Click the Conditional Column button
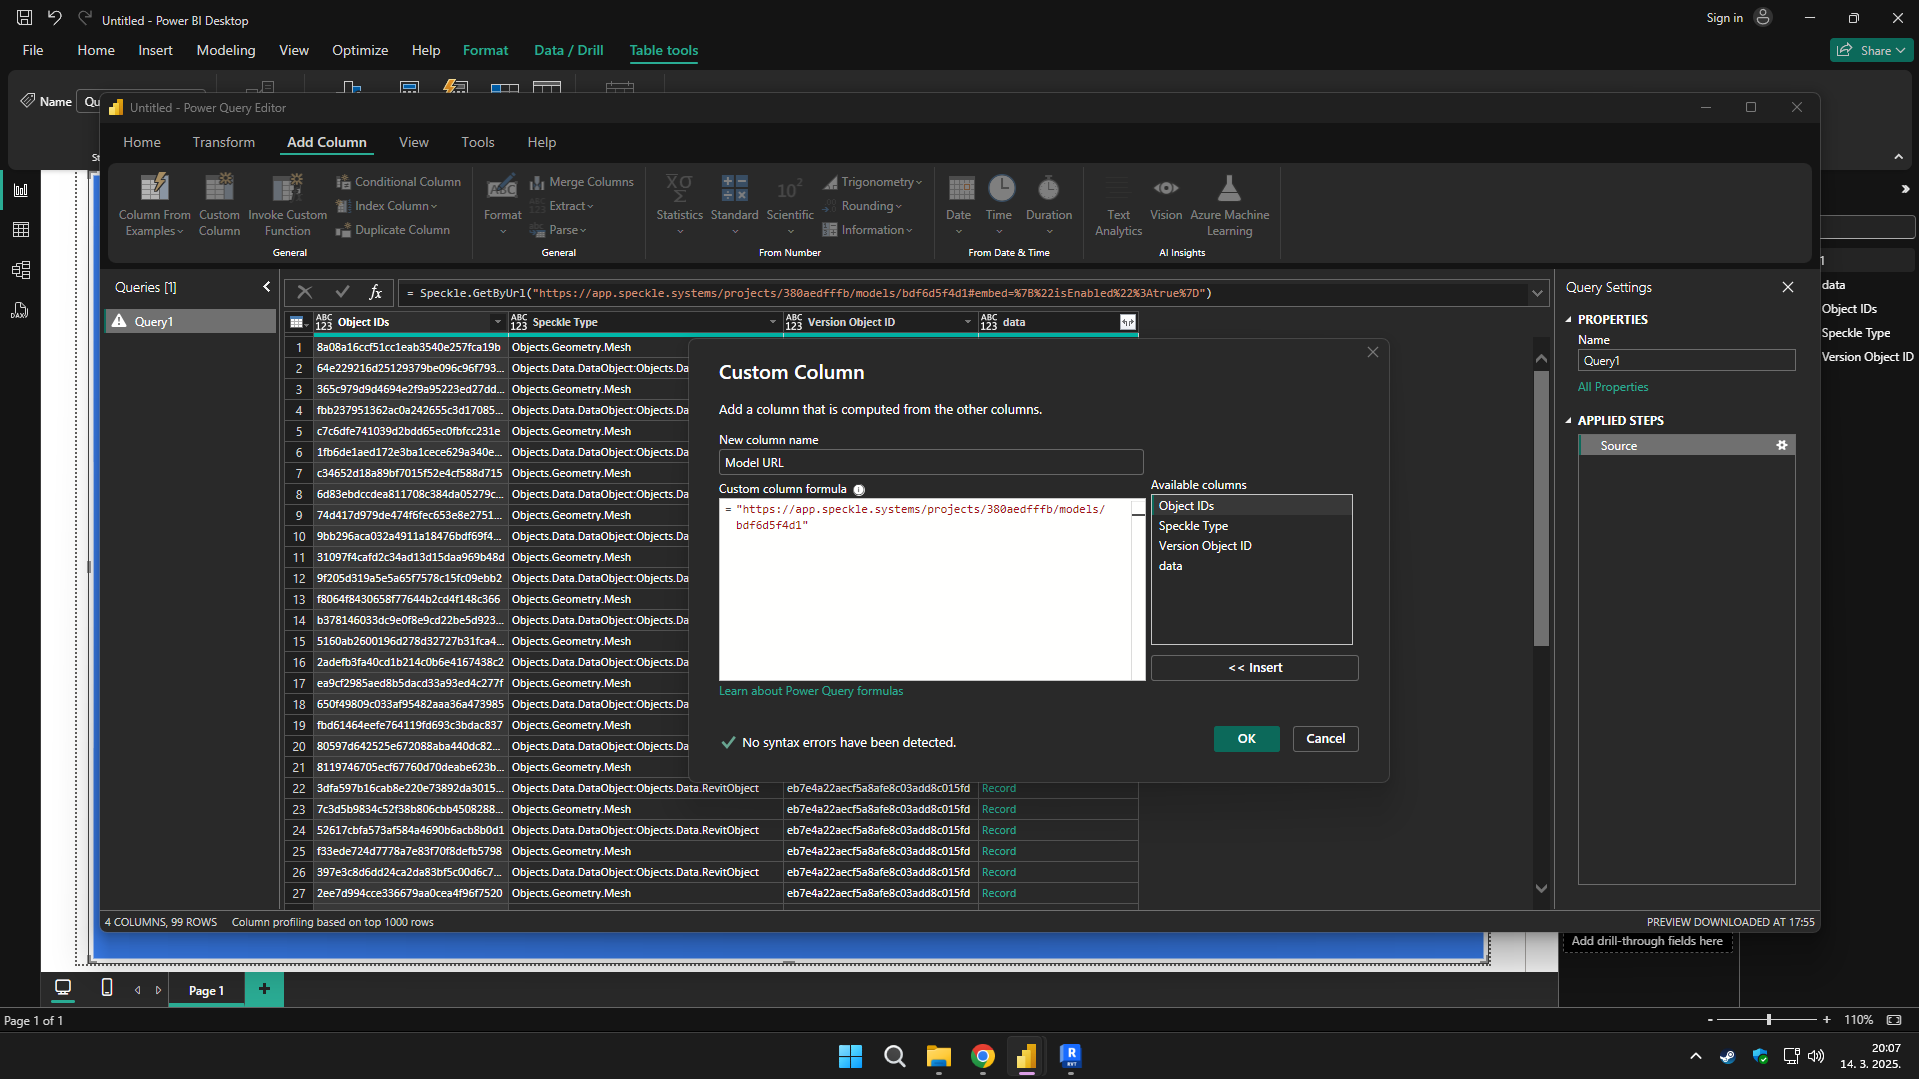 click(398, 182)
